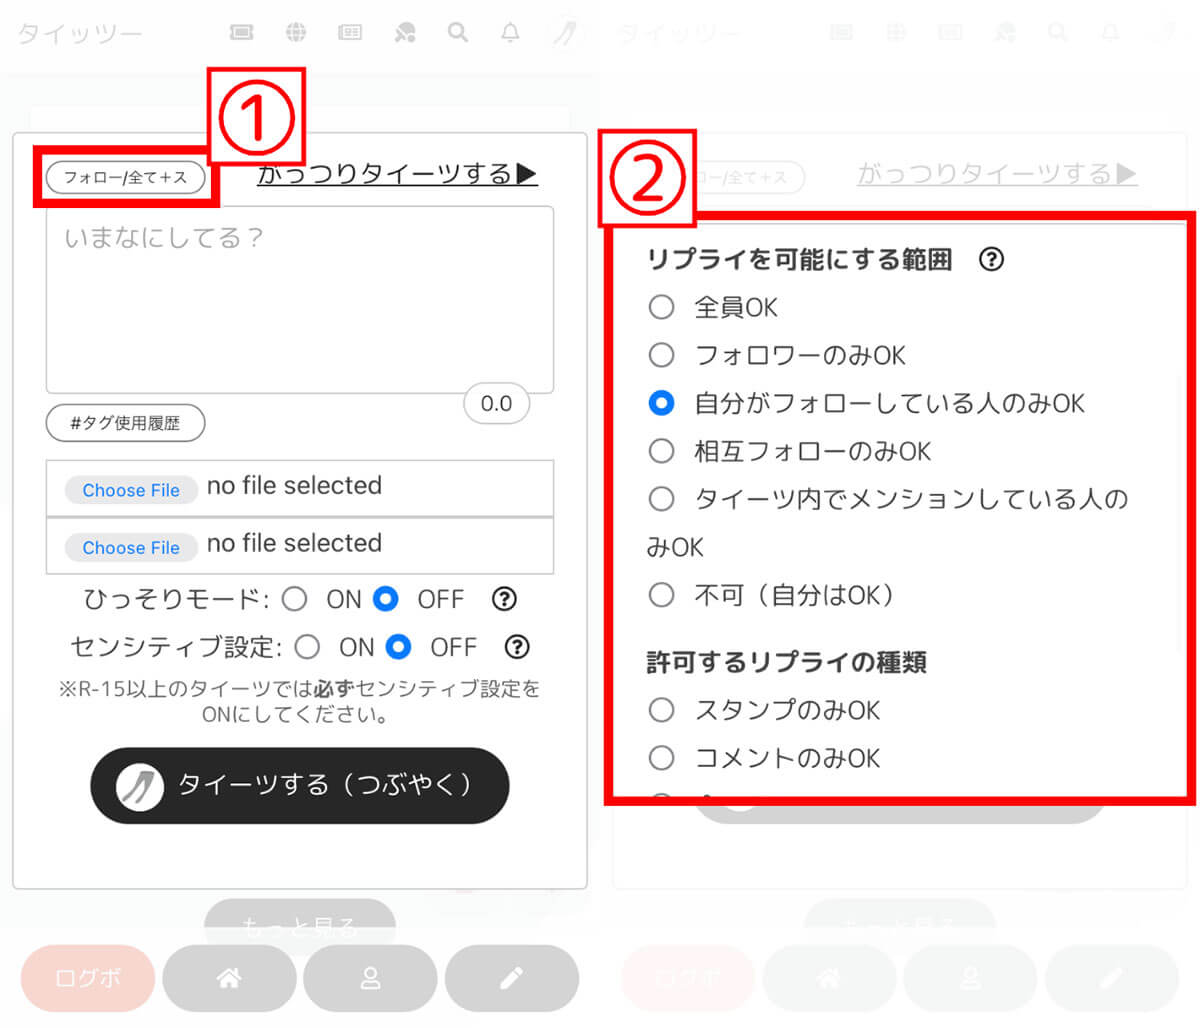The image size is (1200, 1028).
Task: Open the フォロー/全て+ス range selector
Action: click(x=125, y=177)
